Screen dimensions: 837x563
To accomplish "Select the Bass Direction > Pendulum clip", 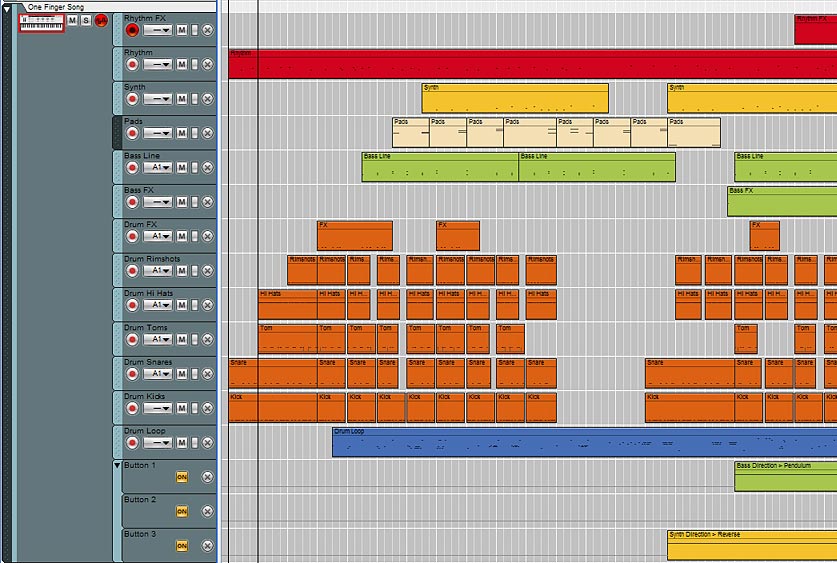I will click(786, 477).
